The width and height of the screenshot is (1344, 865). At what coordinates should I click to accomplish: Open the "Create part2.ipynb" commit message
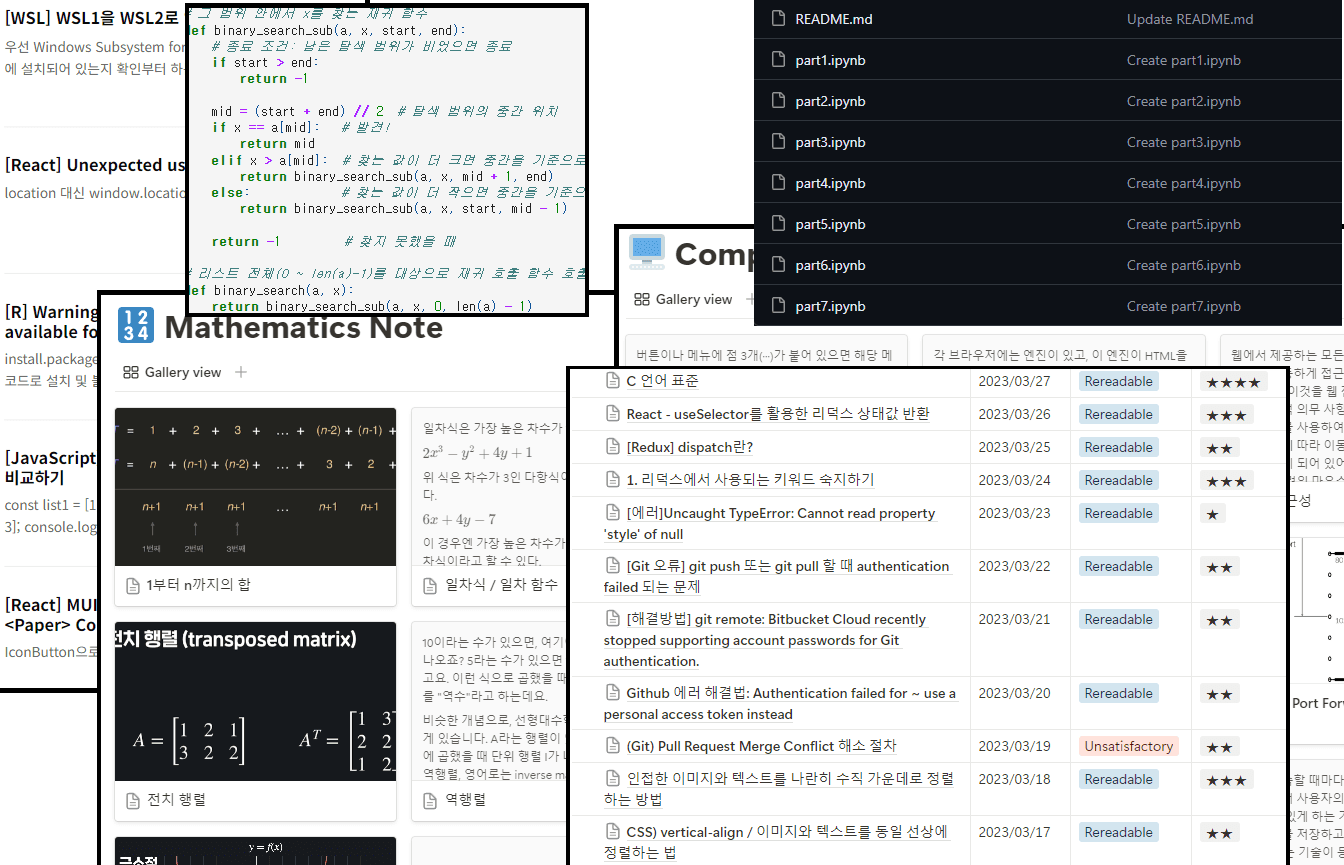coord(1183,101)
